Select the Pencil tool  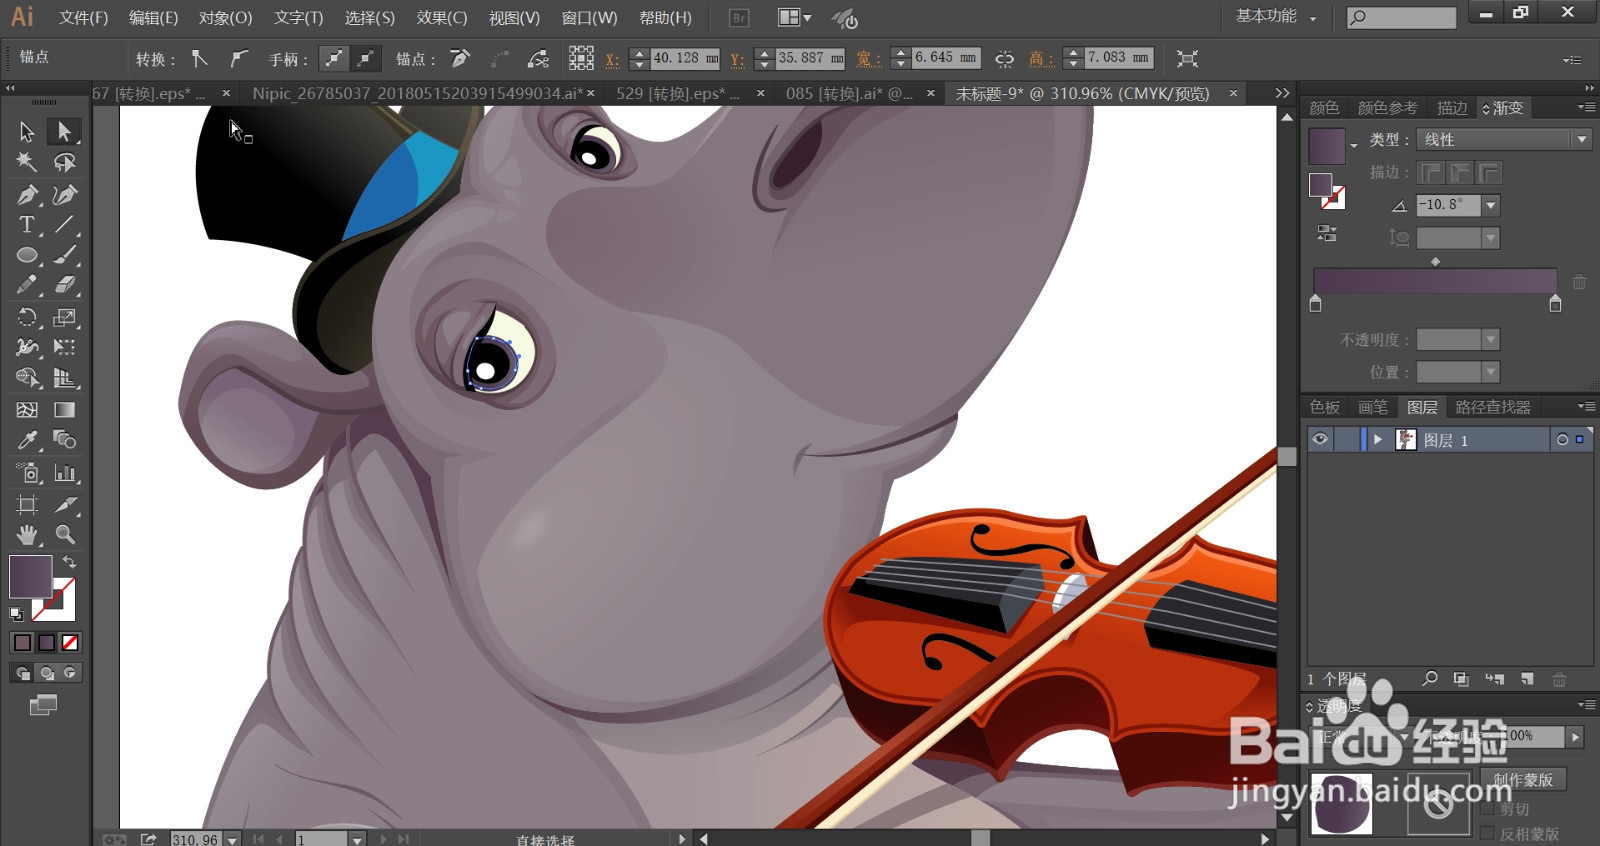coord(27,286)
